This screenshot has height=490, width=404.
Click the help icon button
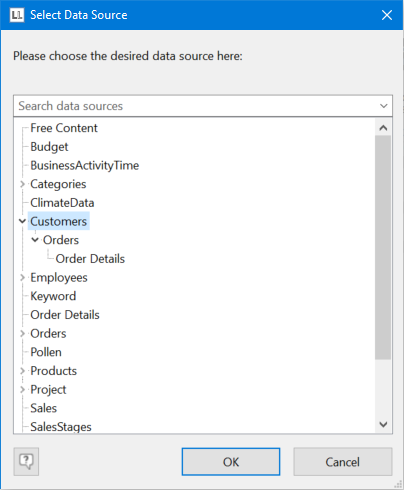(26, 462)
